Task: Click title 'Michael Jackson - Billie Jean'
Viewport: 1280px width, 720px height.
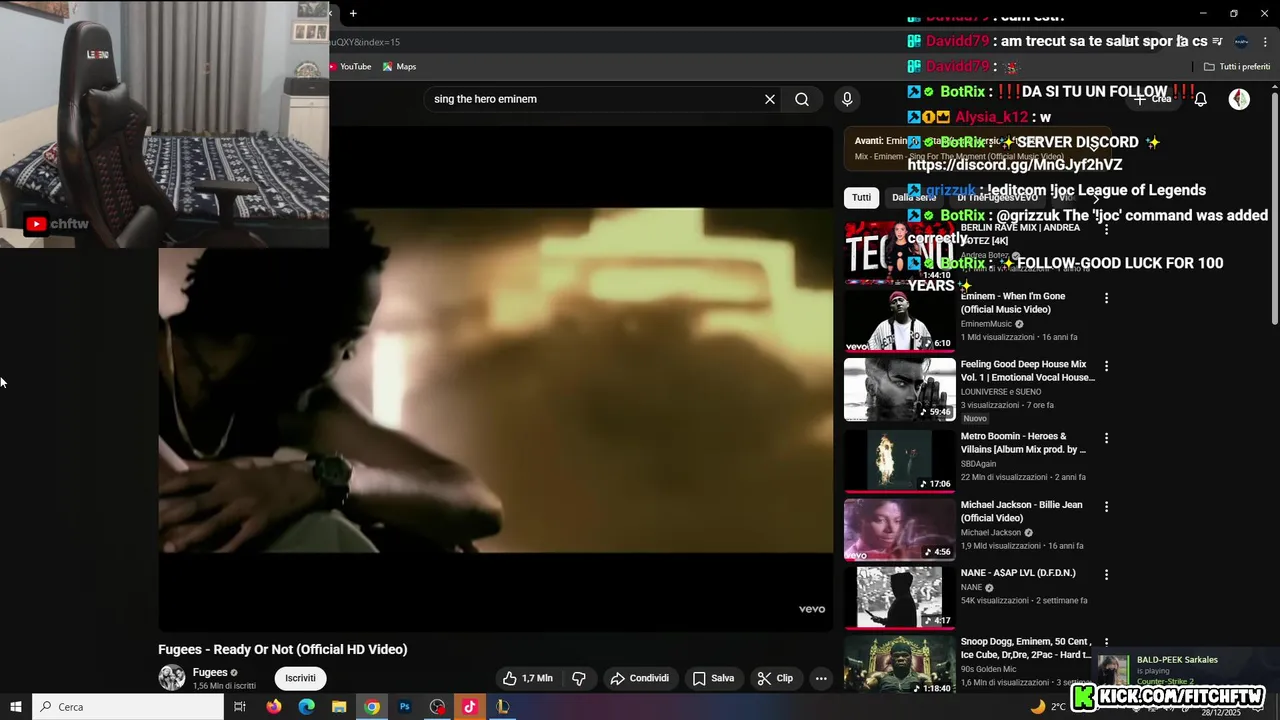Action: point(1021,511)
